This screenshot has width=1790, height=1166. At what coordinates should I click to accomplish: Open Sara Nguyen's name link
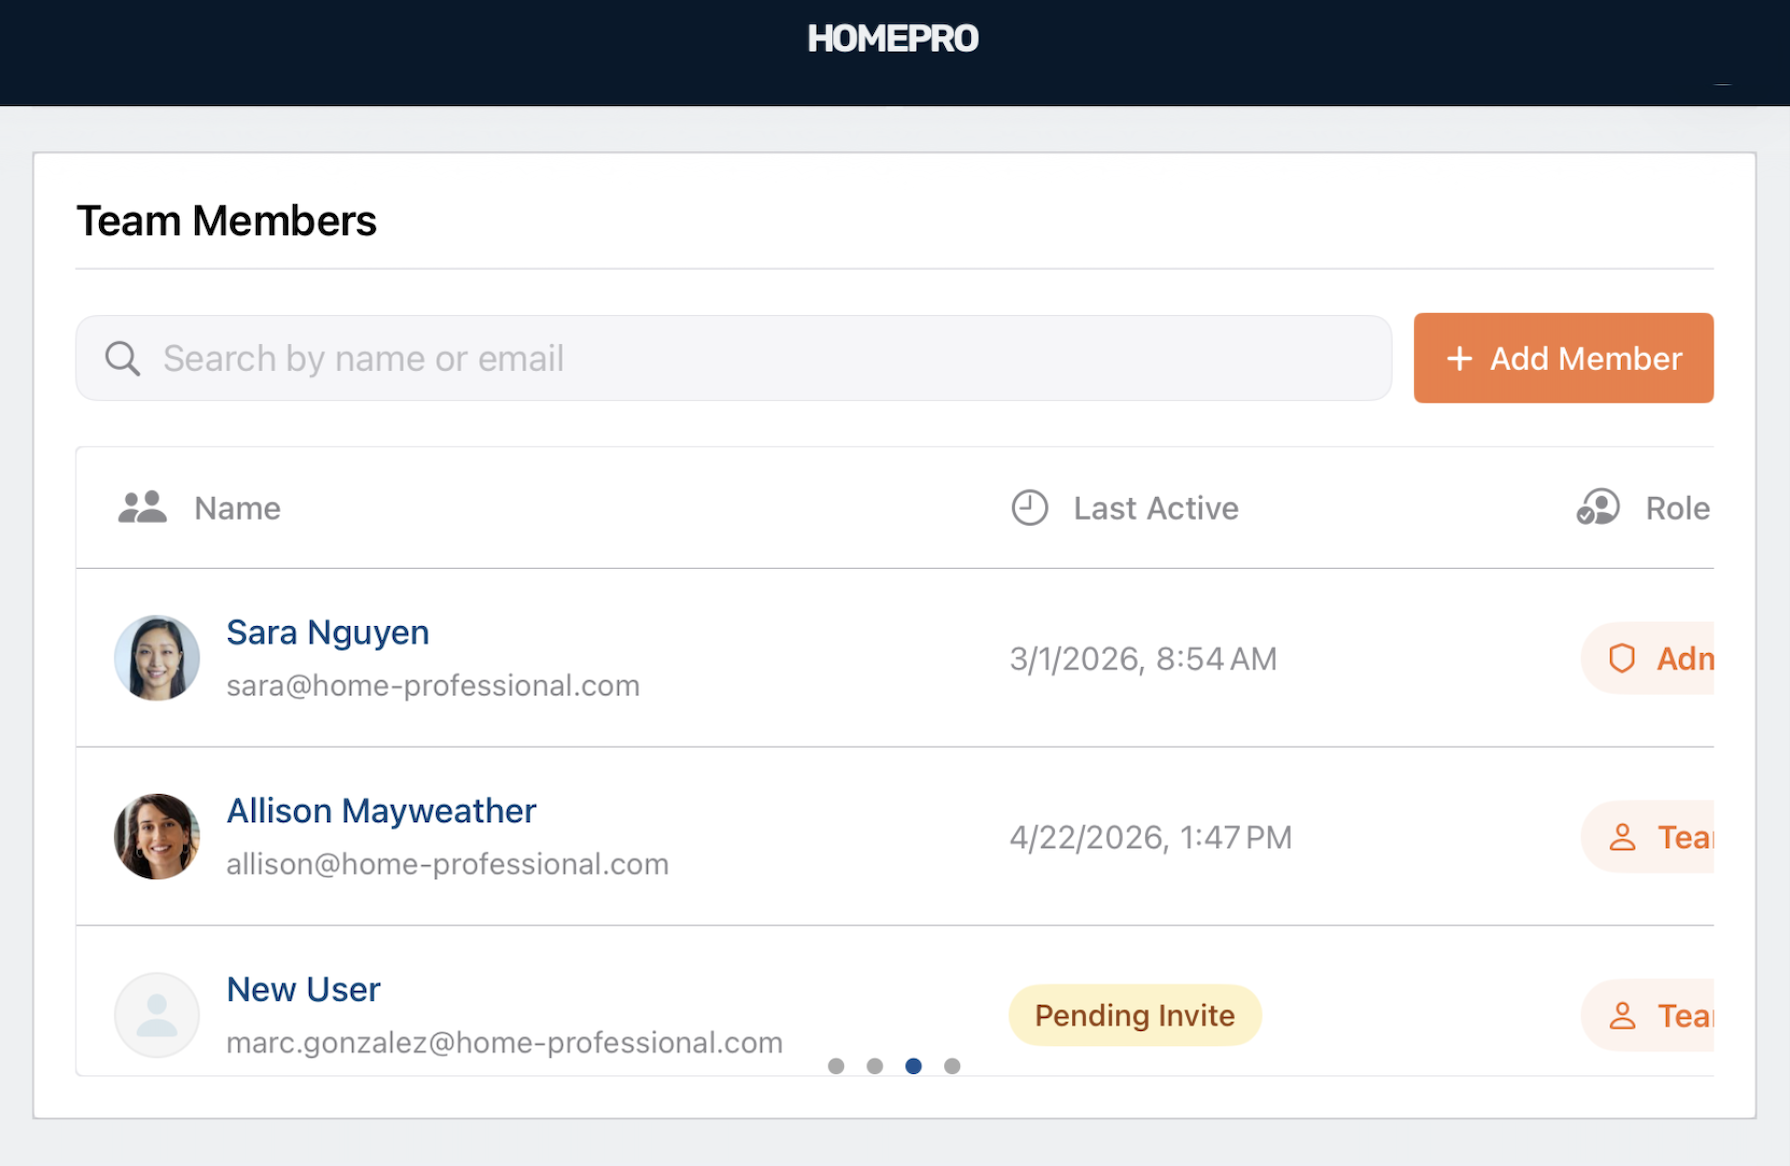328,632
